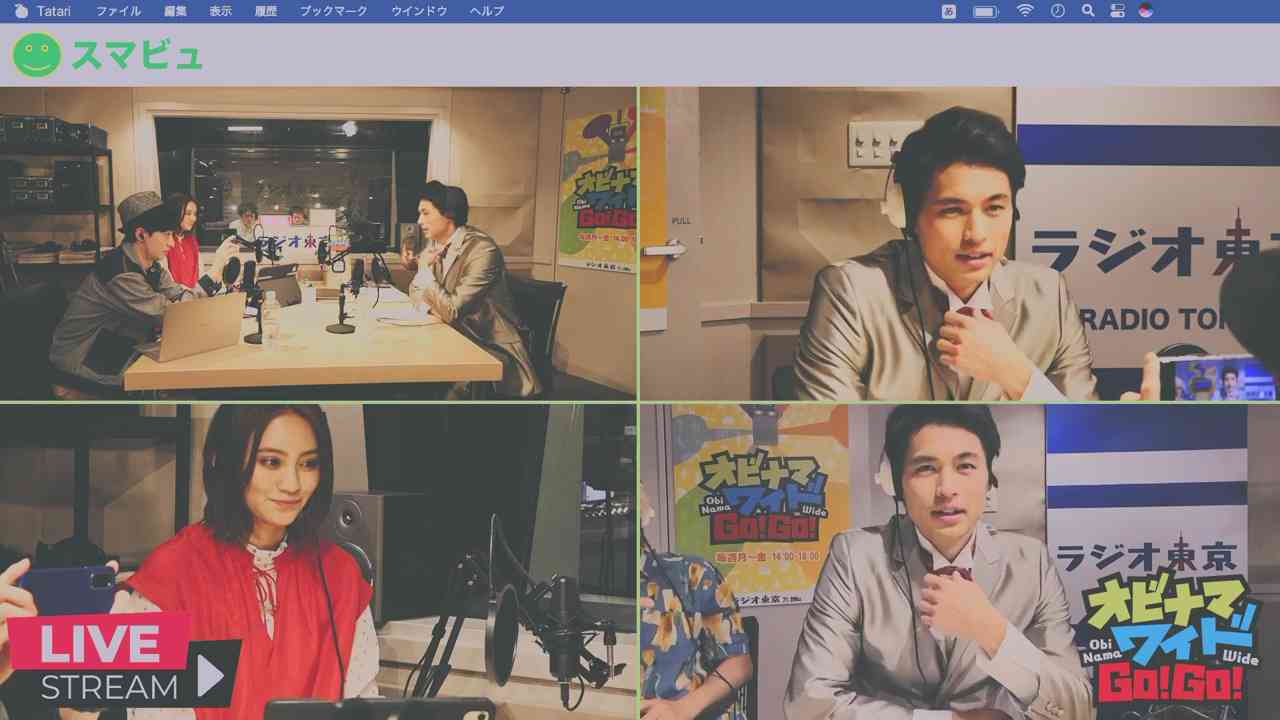
Task: Open Spotlight search magnifier
Action: coord(1088,11)
